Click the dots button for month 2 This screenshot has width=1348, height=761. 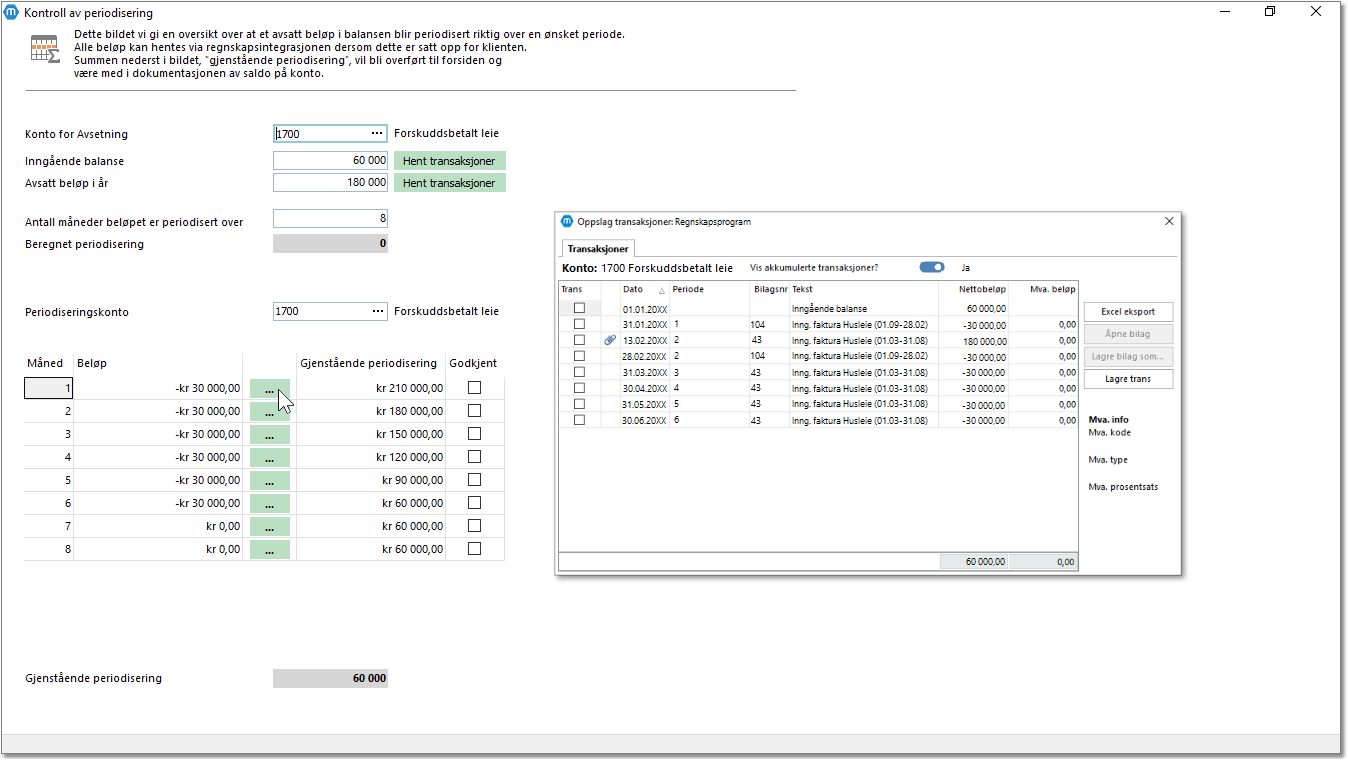[270, 412]
